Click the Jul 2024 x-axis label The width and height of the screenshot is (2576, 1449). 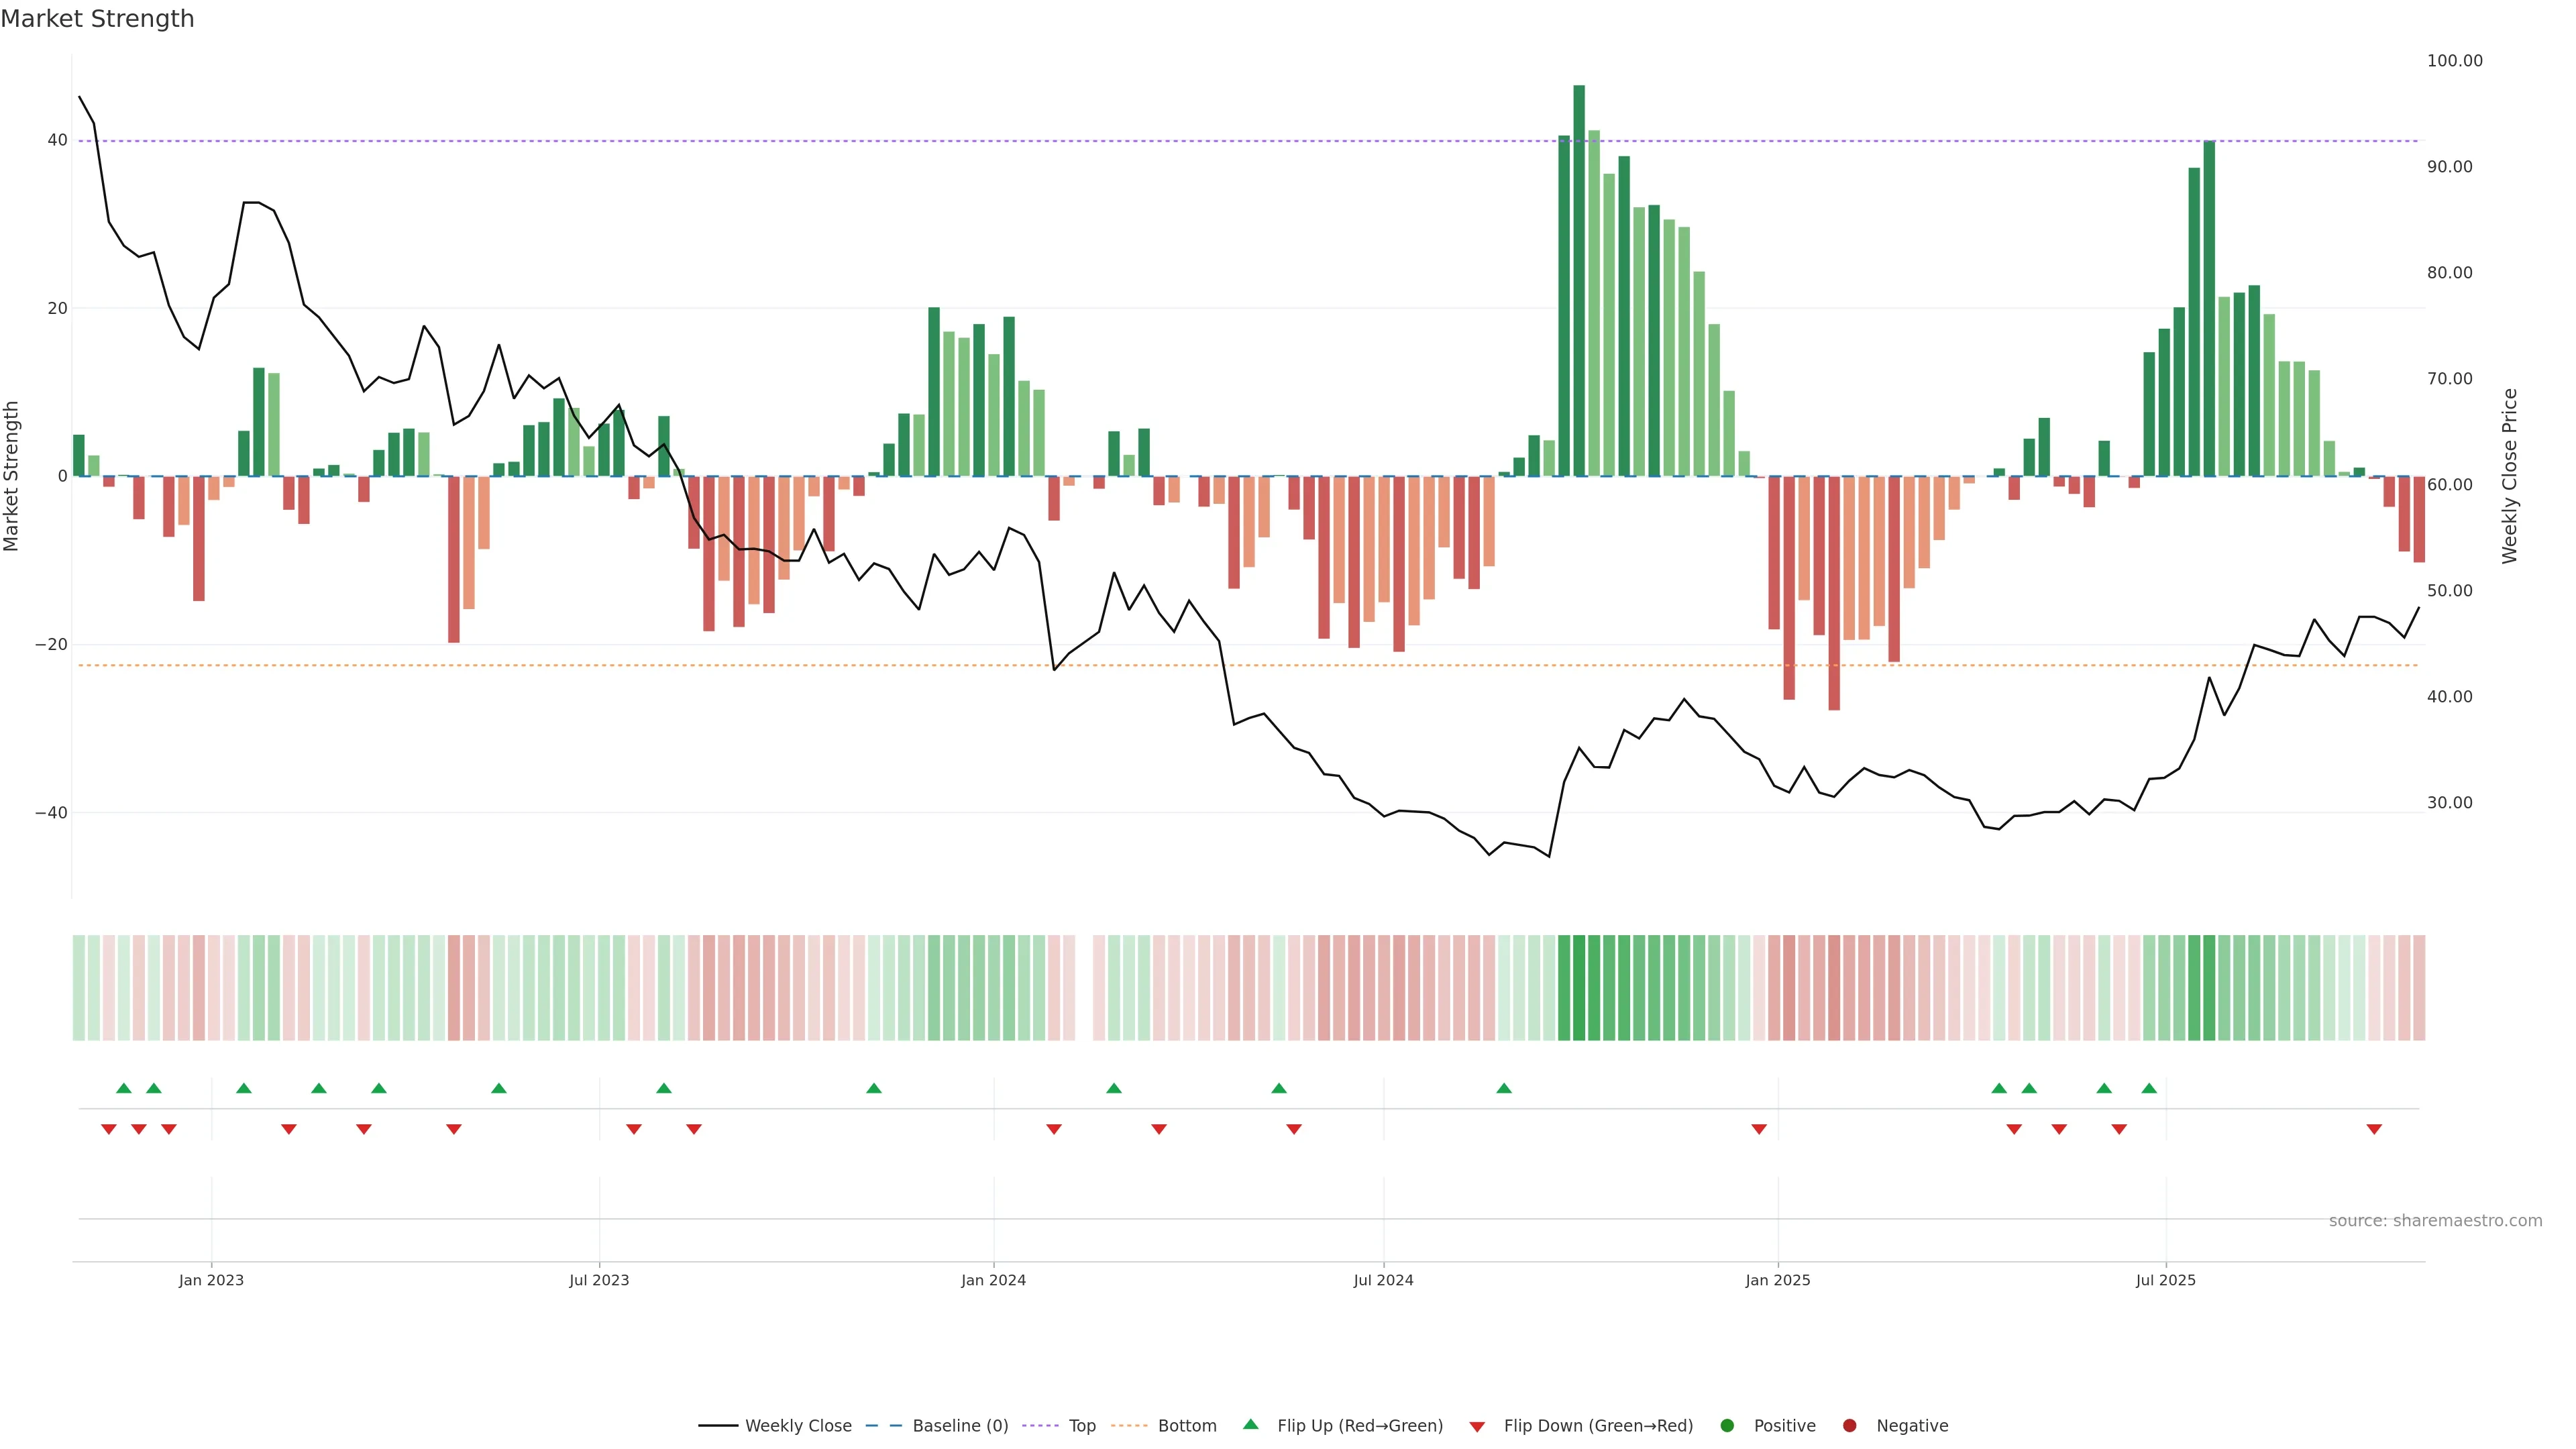click(x=1383, y=1280)
